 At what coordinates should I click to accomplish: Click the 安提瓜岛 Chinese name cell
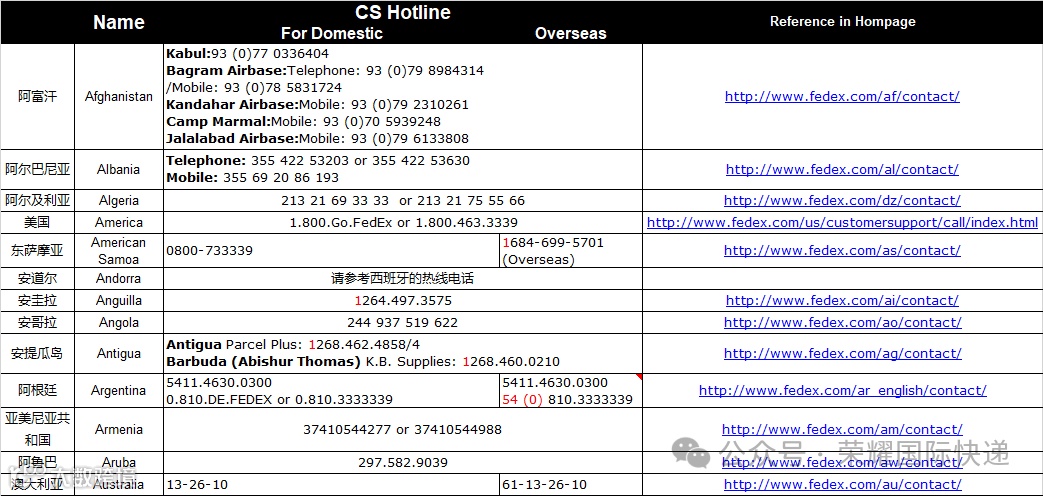click(x=37, y=354)
